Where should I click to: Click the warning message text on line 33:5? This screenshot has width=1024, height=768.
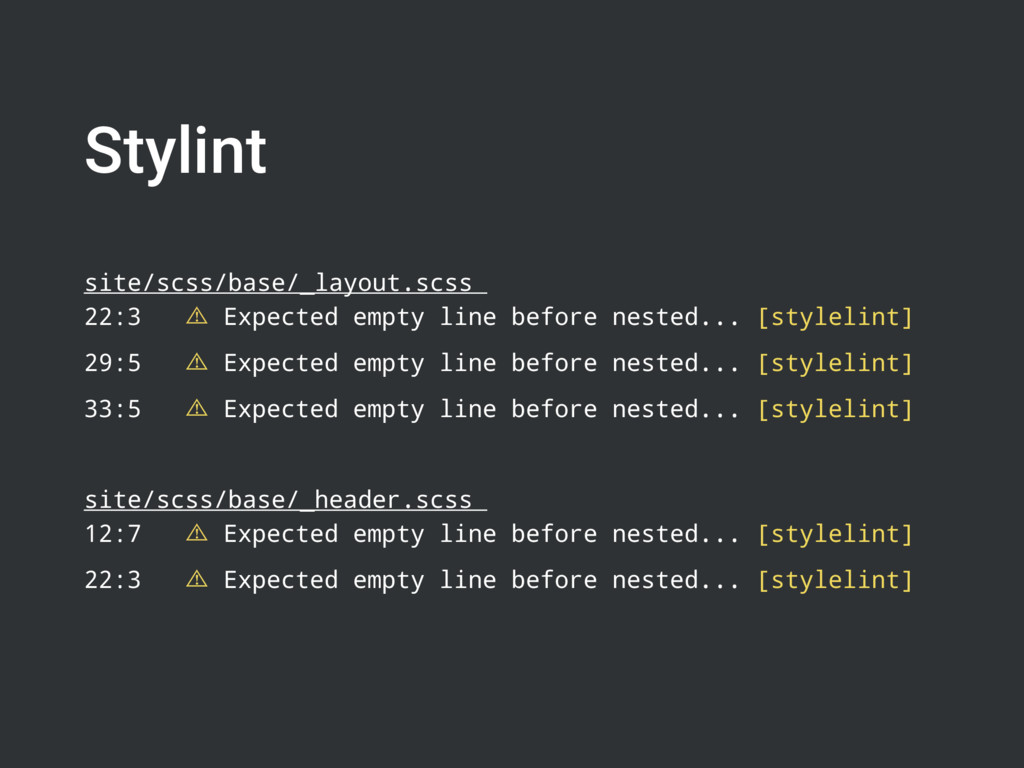point(481,410)
